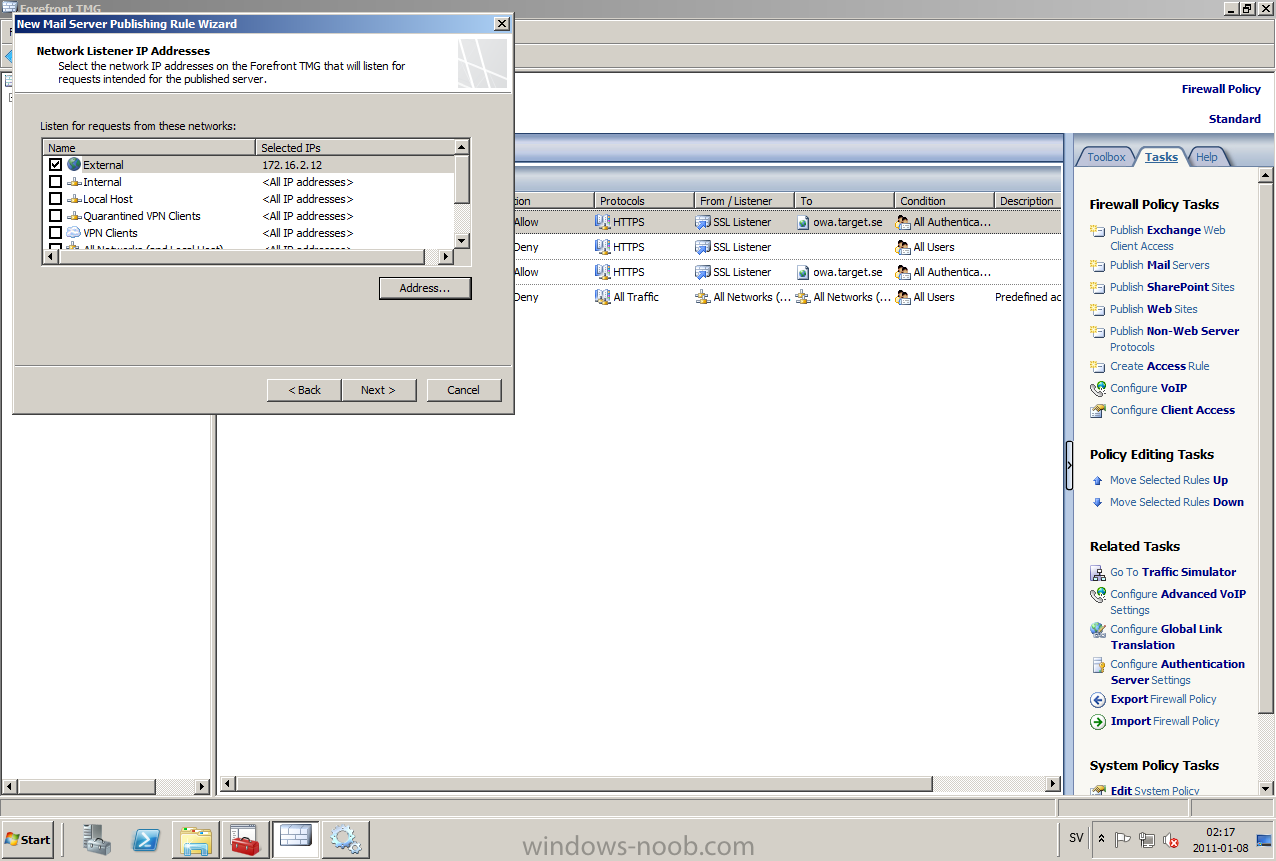Open Server Manager from the taskbar
The height and width of the screenshot is (861, 1276).
(97, 840)
